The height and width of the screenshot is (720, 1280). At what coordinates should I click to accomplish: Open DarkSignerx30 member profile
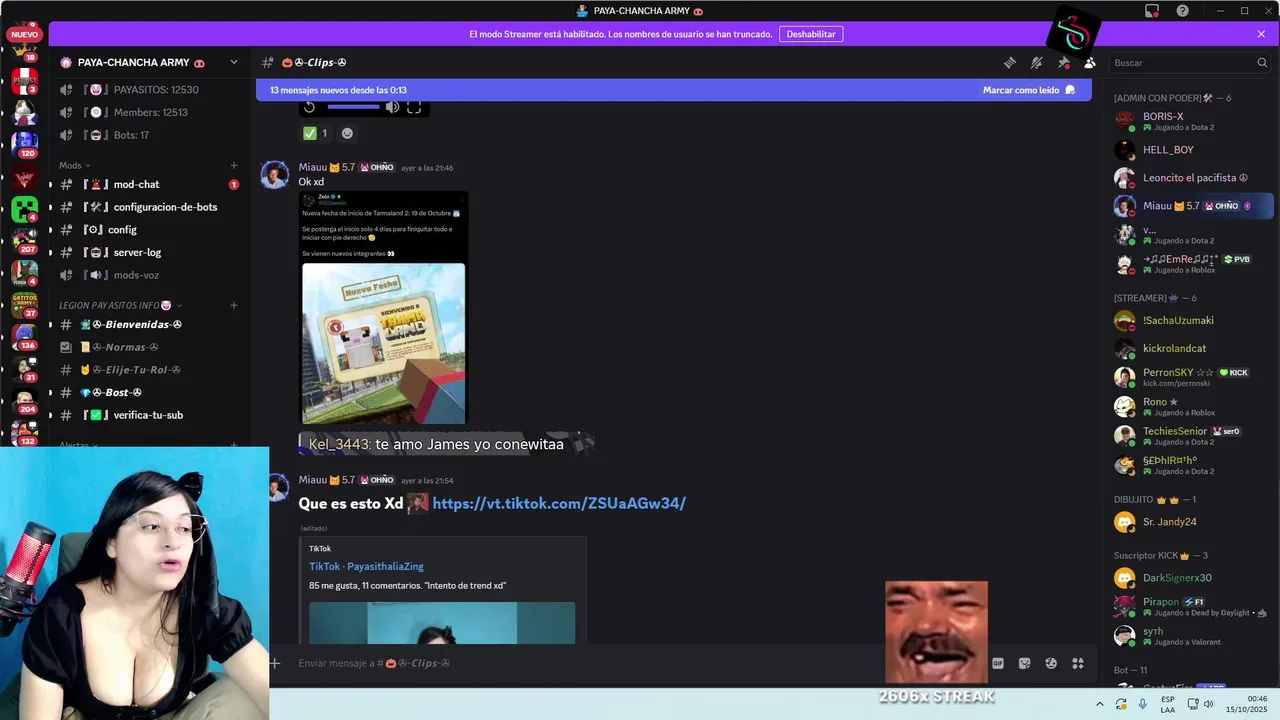[x=1192, y=578]
